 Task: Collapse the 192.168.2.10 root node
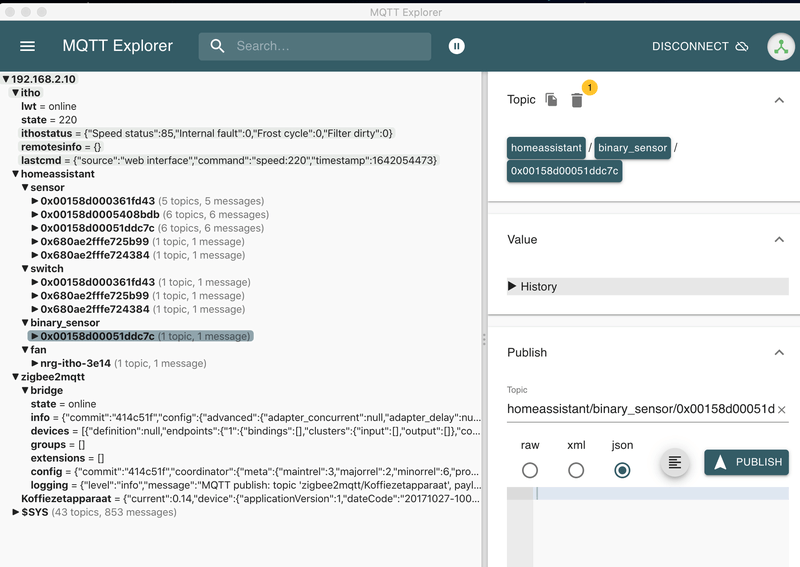(6, 79)
